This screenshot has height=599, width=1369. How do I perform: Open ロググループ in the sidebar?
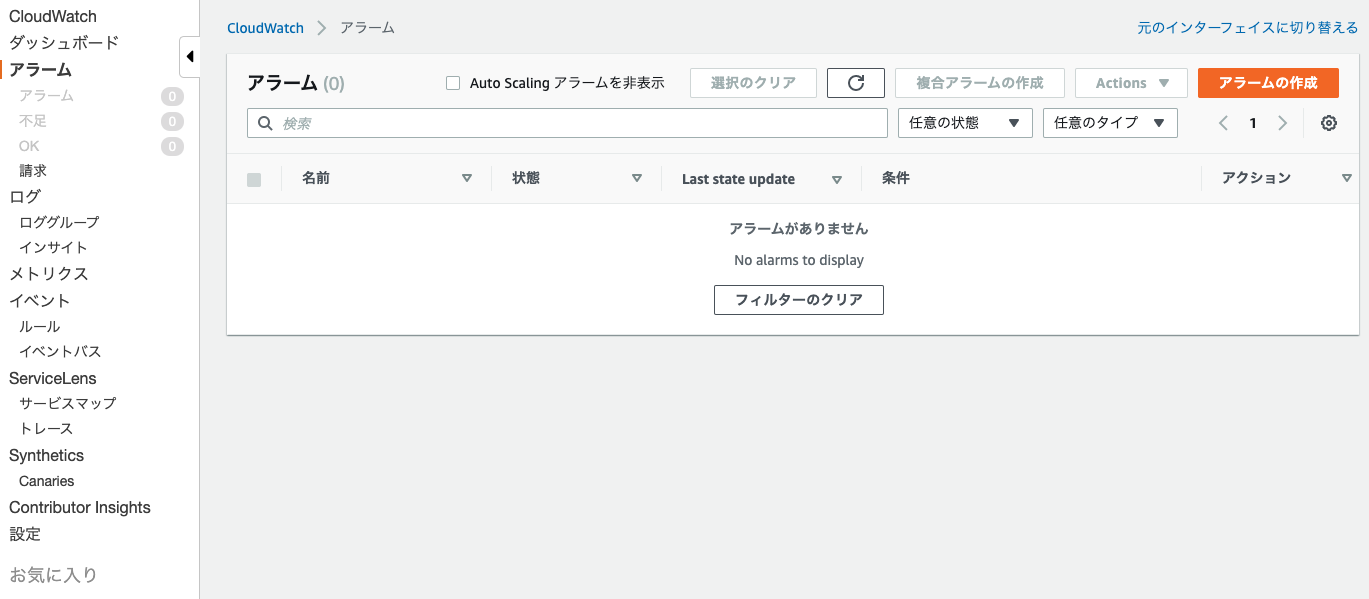click(x=59, y=222)
